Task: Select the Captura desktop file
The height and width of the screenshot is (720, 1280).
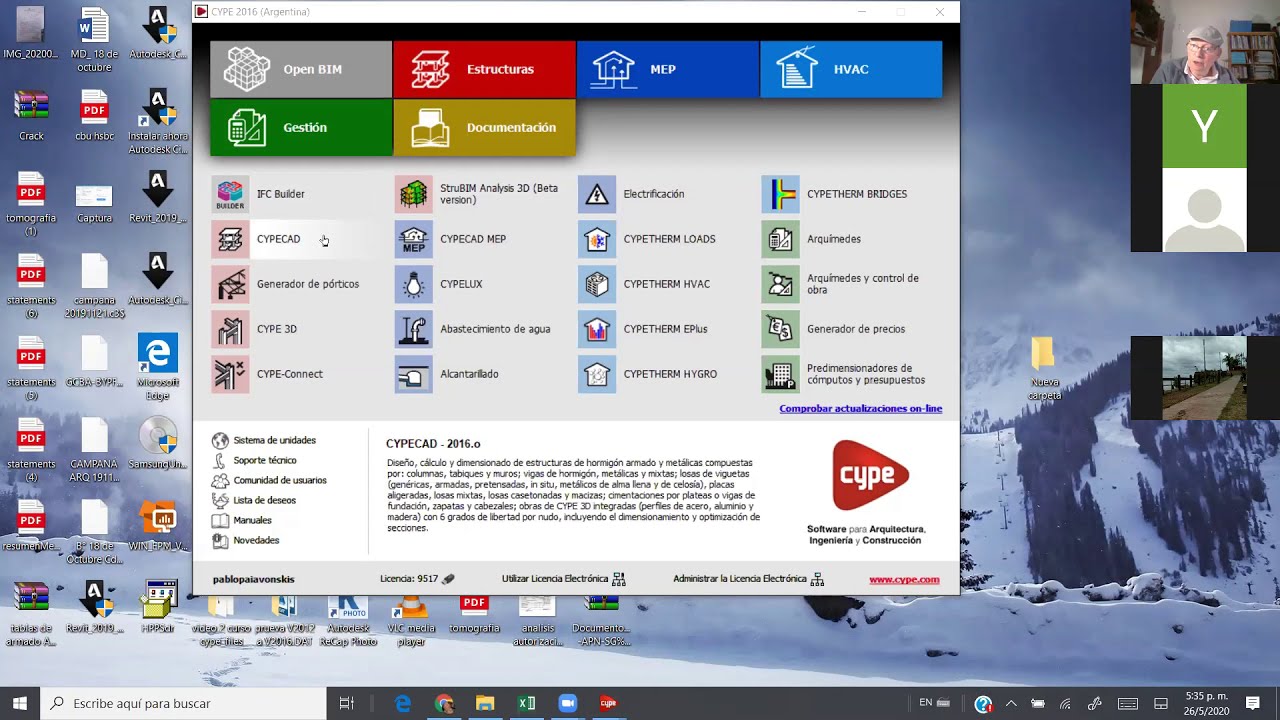Action: click(x=94, y=202)
